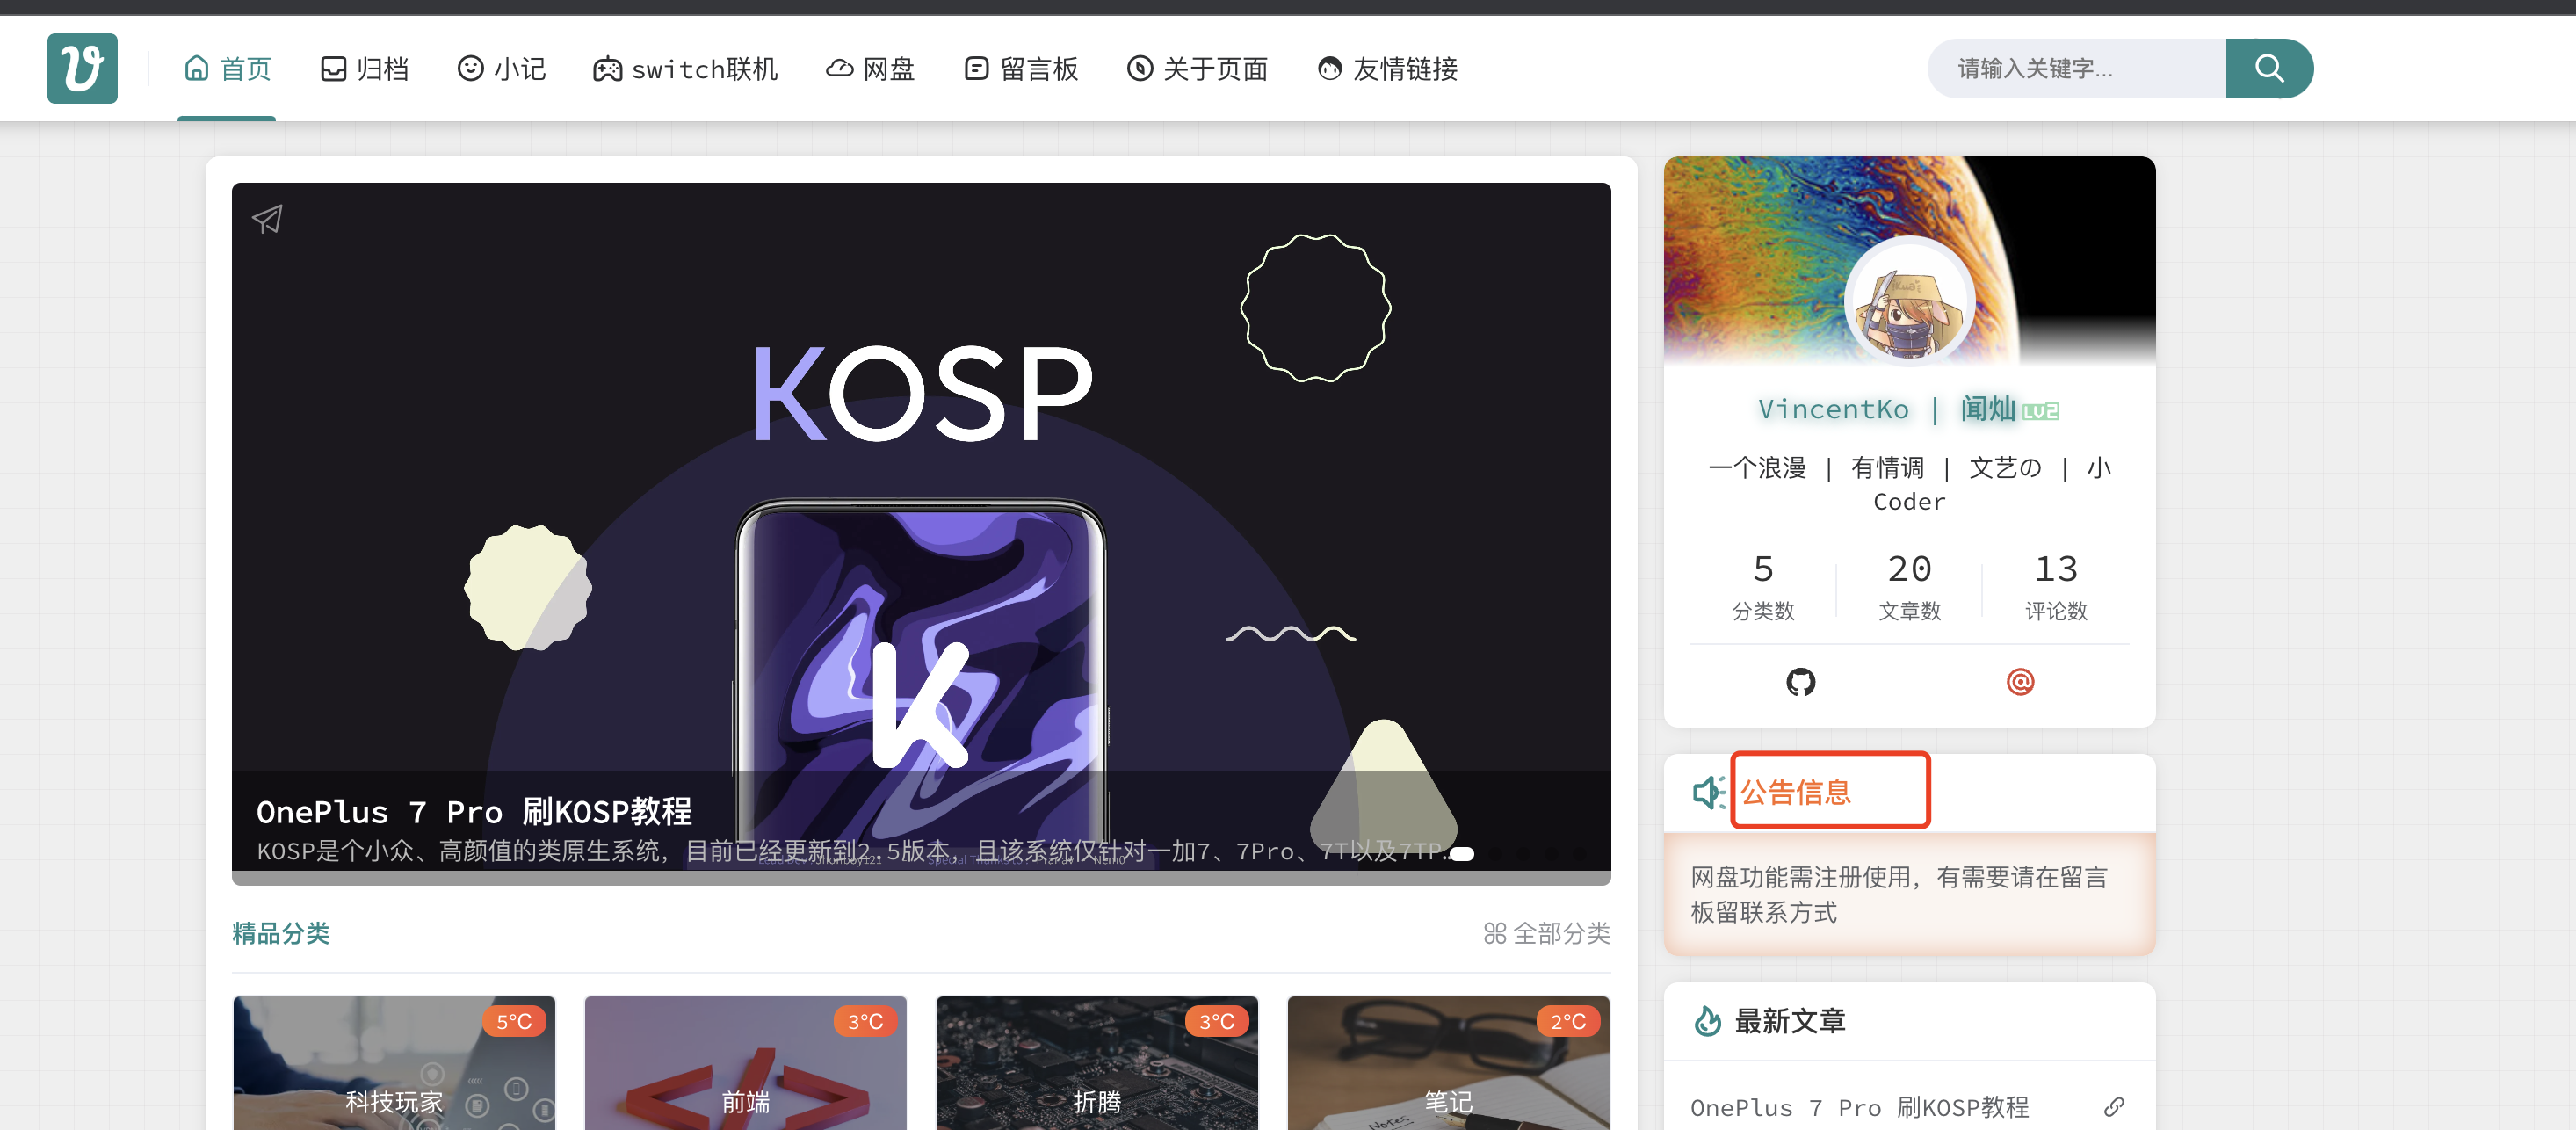The image size is (2576, 1130).
Task: Open OnePlus 7 Pro 刷KOSP教程 in latest articles
Action: tap(1860, 1107)
